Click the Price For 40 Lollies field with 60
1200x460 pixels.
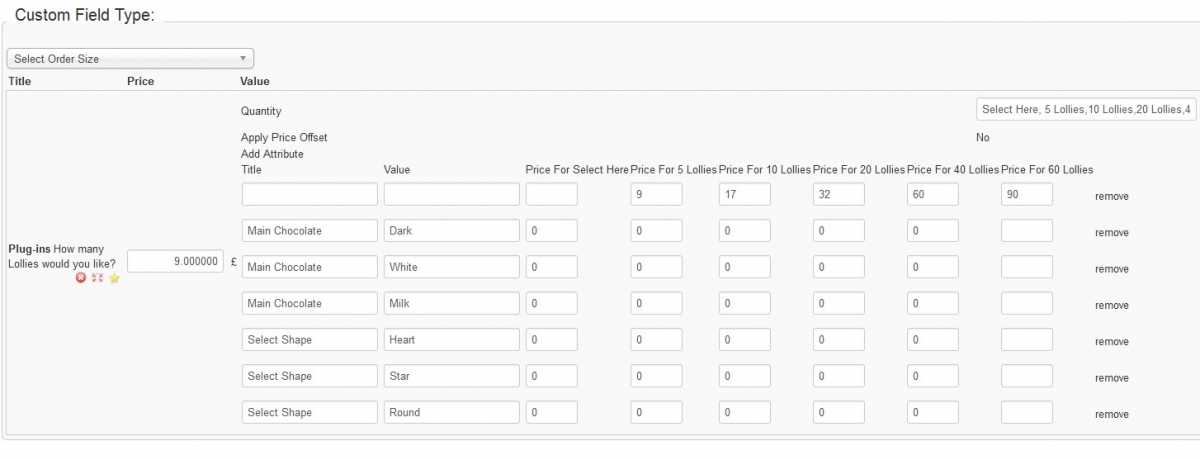pyautogui.click(x=932, y=195)
